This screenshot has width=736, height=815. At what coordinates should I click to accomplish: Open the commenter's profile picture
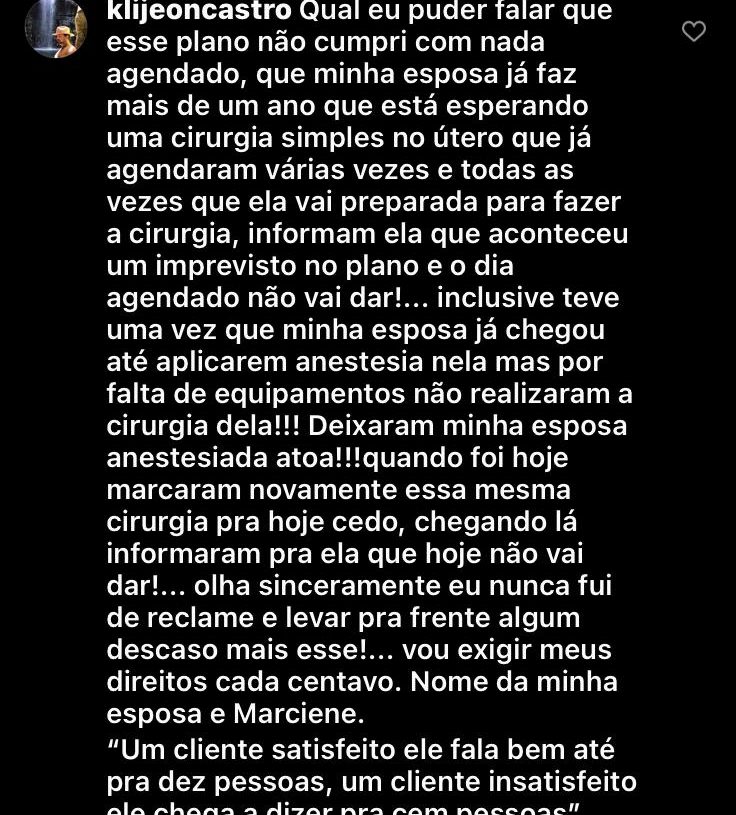click(56, 27)
